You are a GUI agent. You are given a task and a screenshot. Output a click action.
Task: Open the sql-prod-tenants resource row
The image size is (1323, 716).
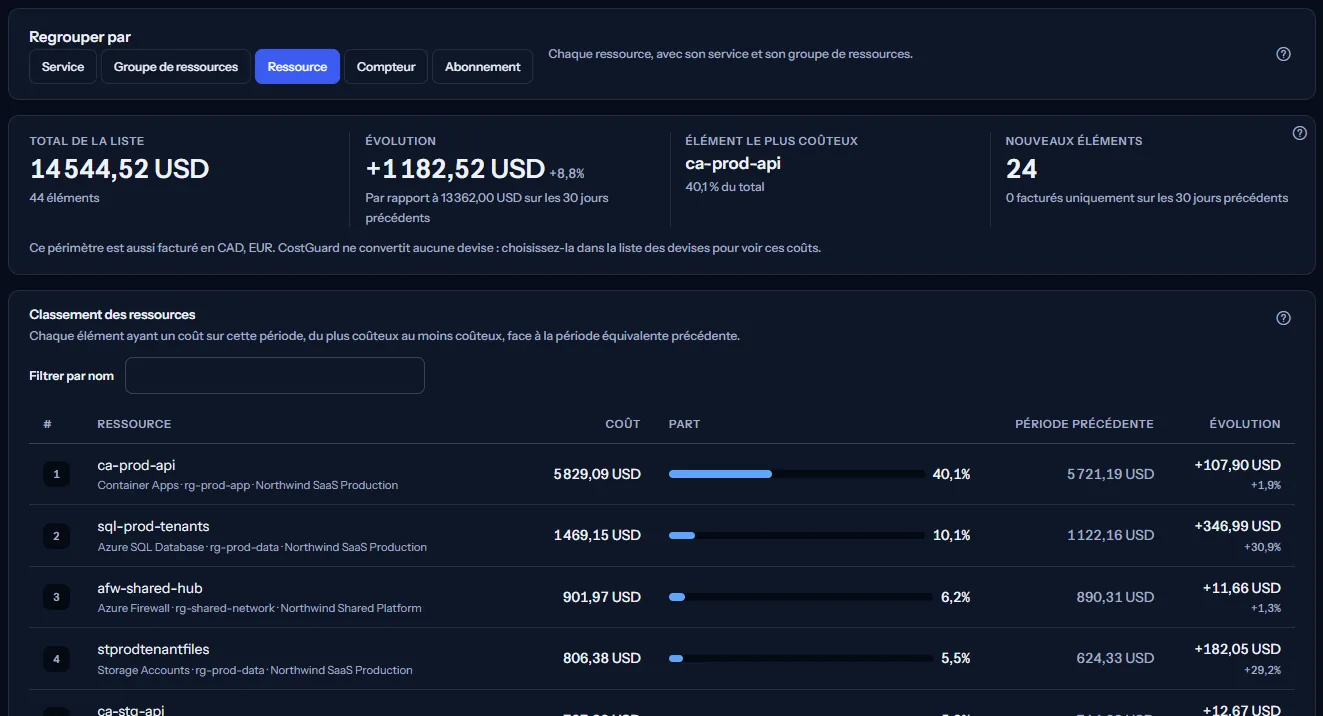click(662, 536)
